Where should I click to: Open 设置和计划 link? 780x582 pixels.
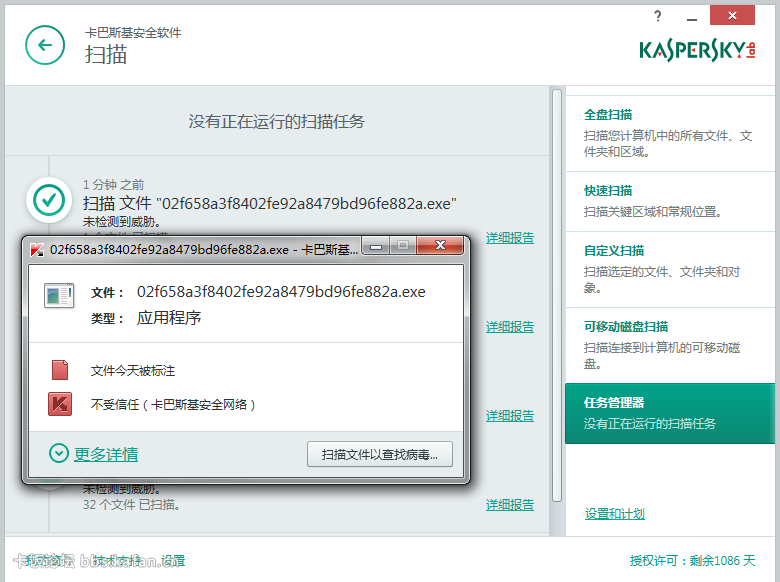click(615, 514)
